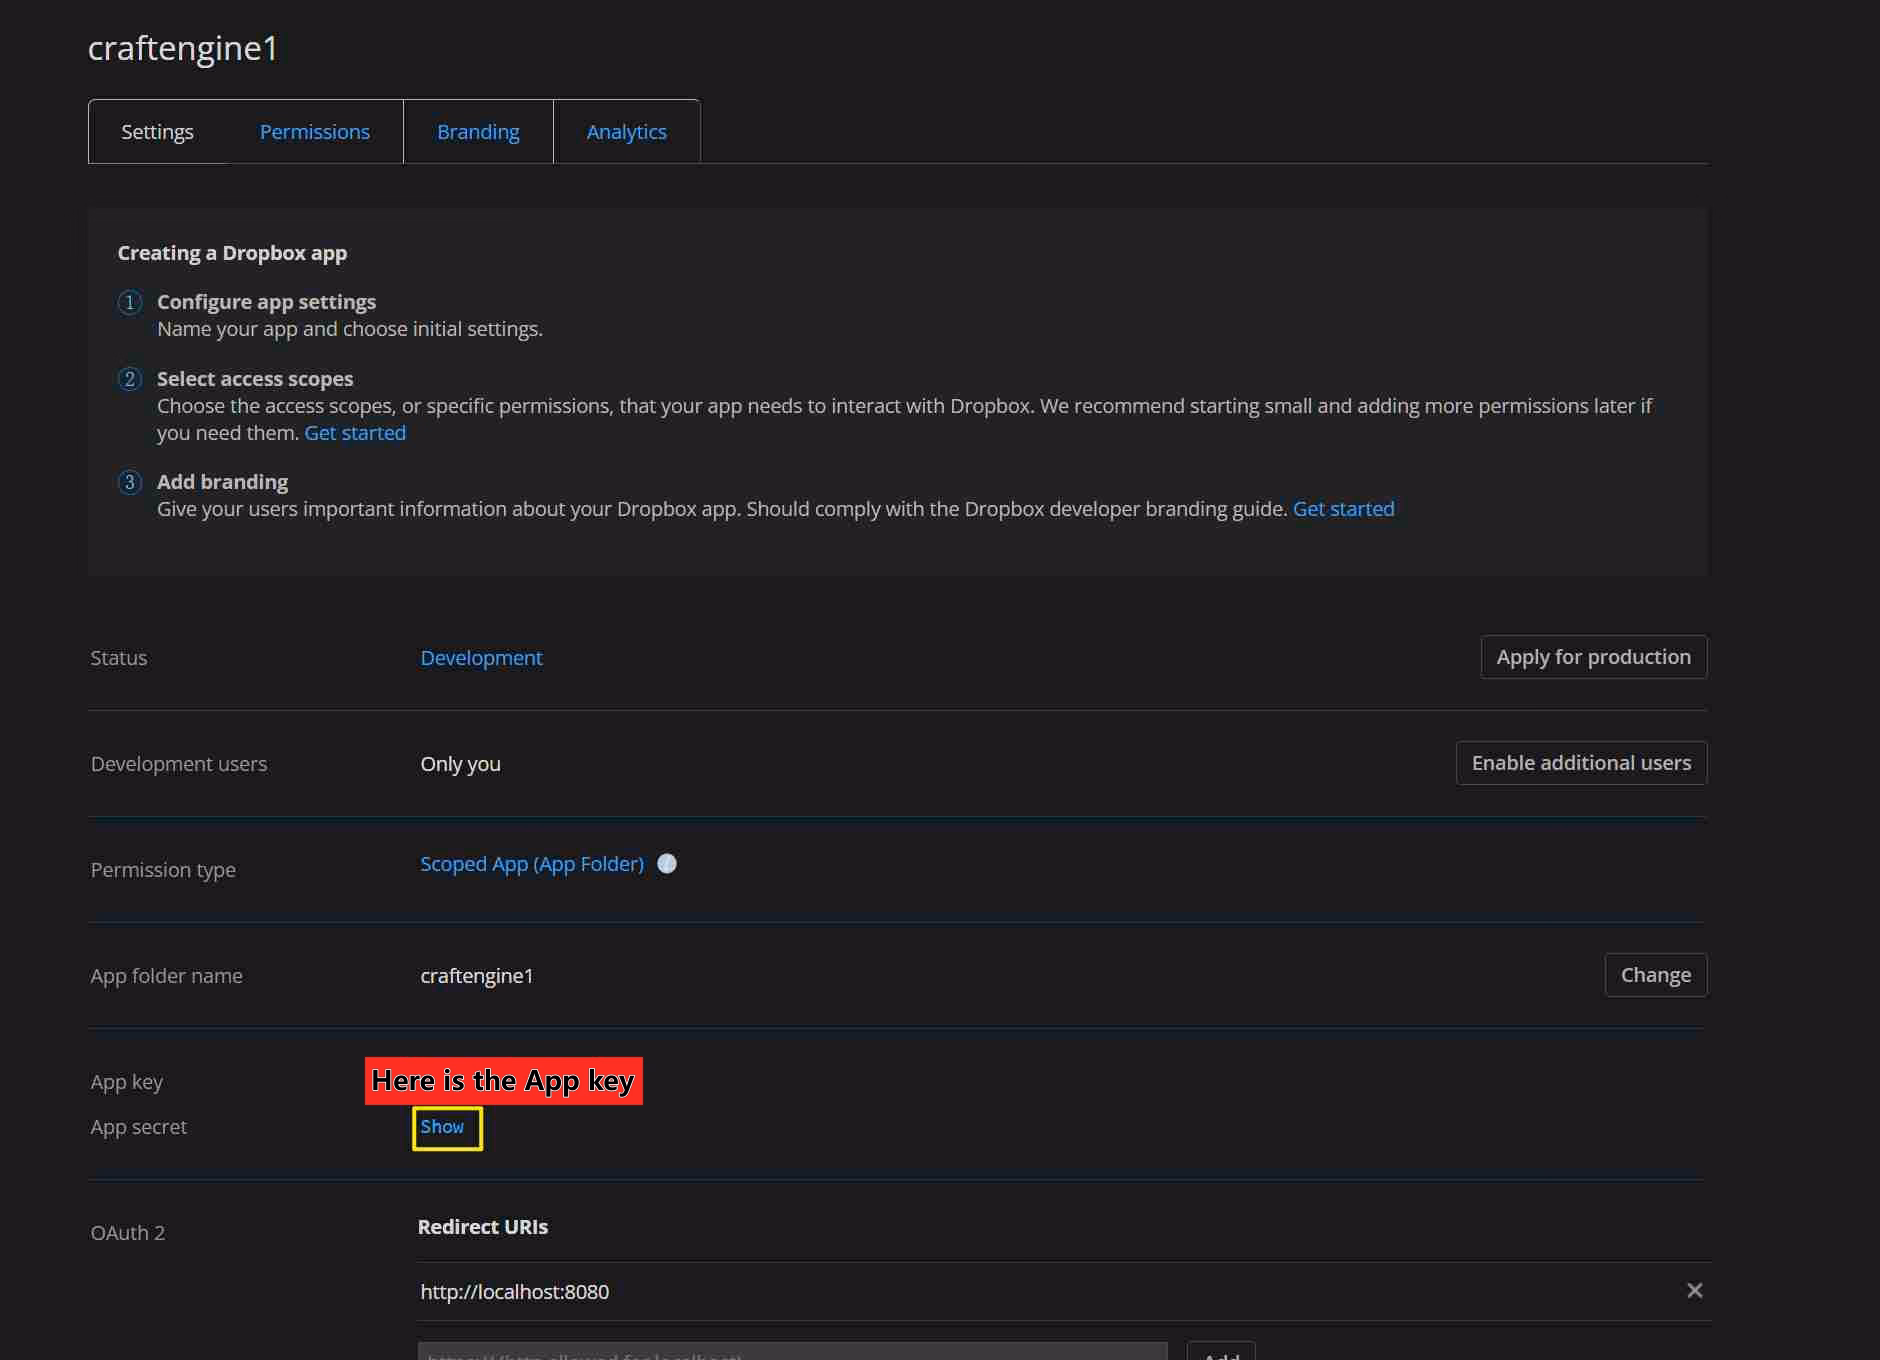Image resolution: width=1880 pixels, height=1360 pixels.
Task: Remove the localhost:8080 redirect URI
Action: 1694,1291
